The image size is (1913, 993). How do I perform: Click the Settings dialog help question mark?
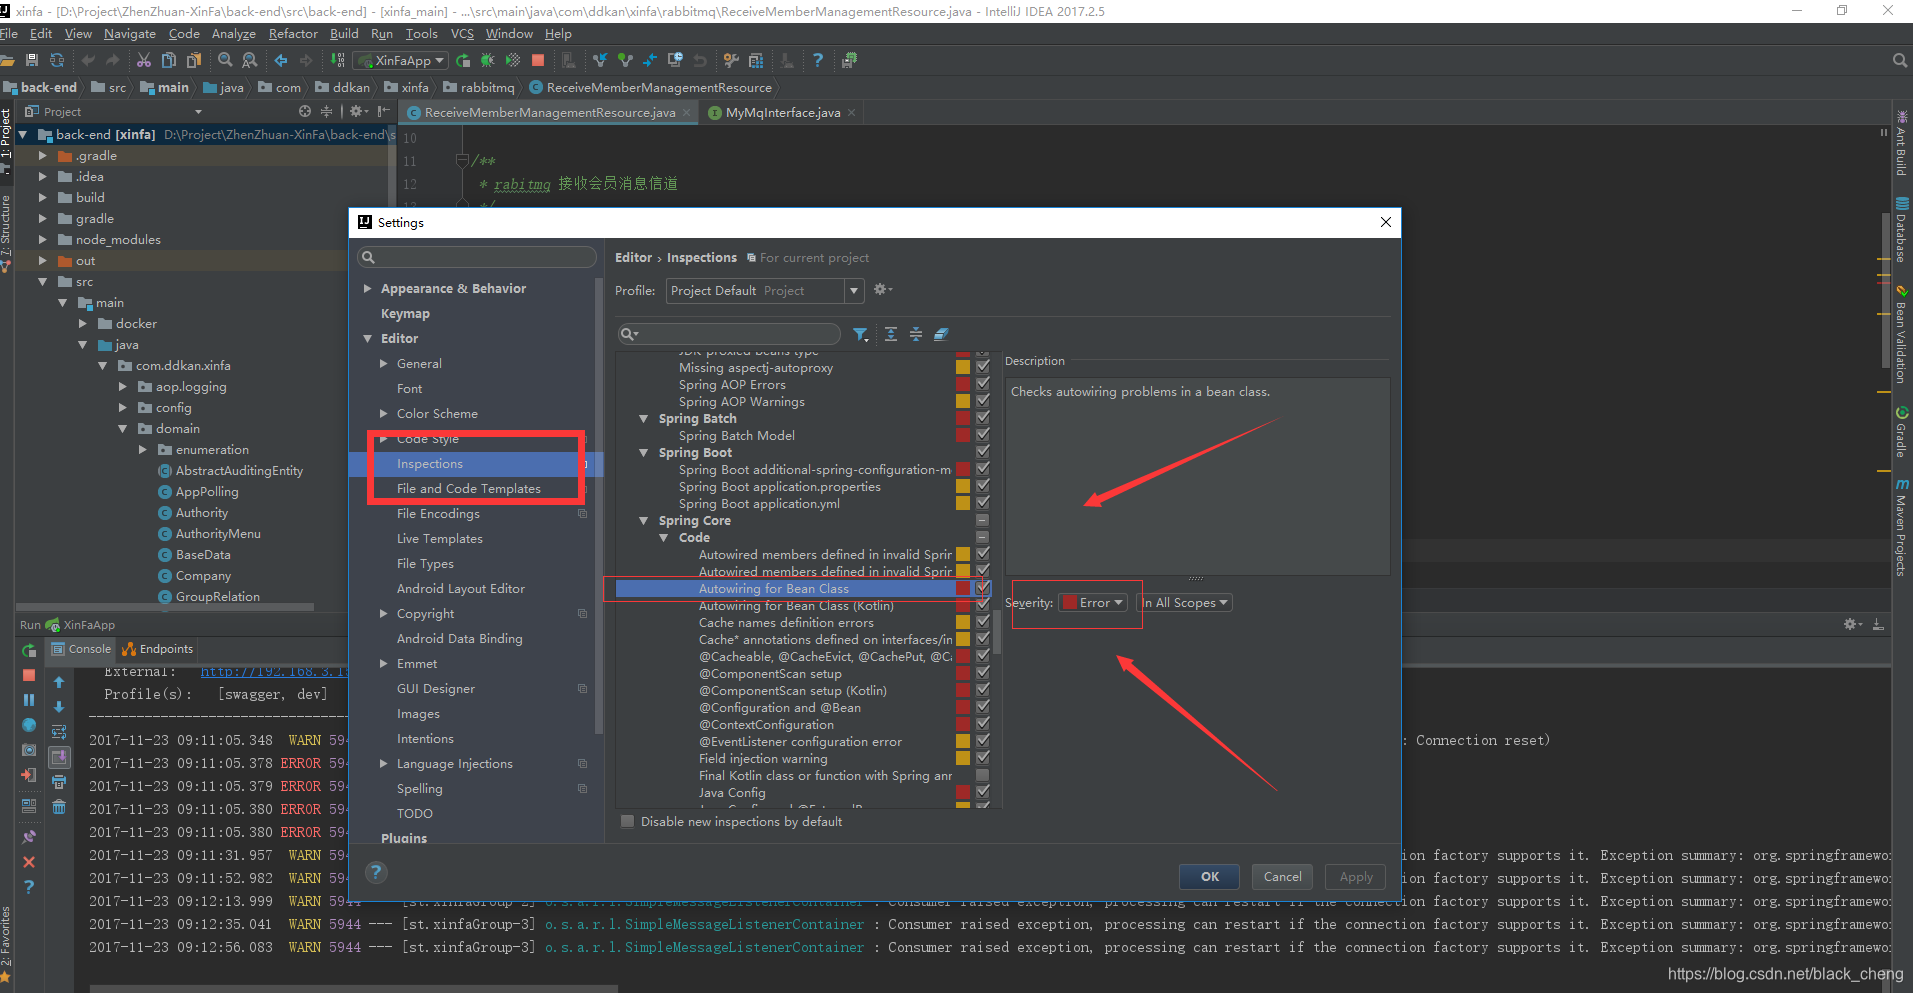click(376, 872)
